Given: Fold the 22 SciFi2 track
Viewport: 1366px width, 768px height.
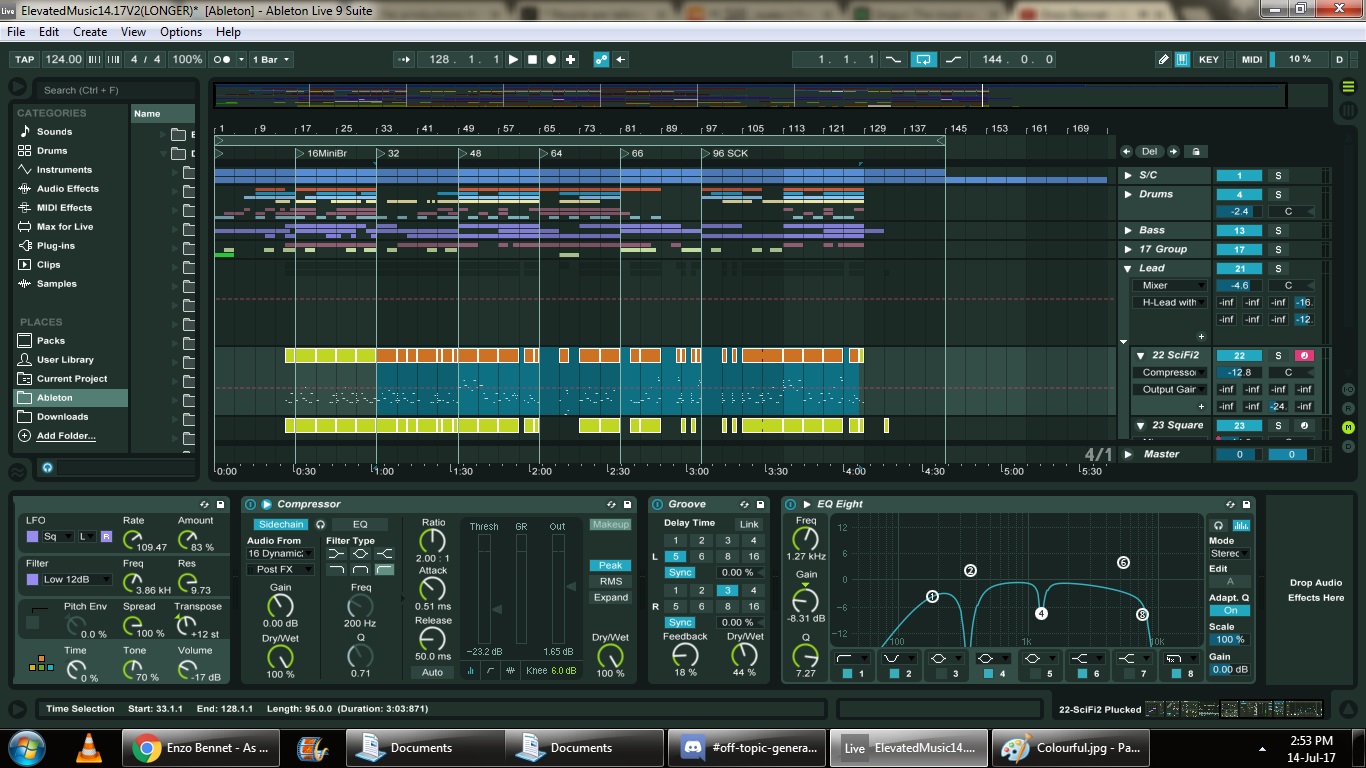Looking at the screenshot, I should (x=1141, y=355).
